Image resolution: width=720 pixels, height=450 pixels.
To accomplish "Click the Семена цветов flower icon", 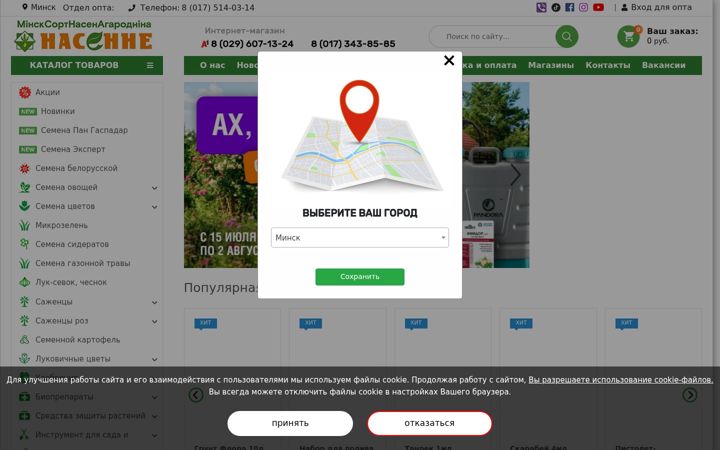I will [x=25, y=206].
